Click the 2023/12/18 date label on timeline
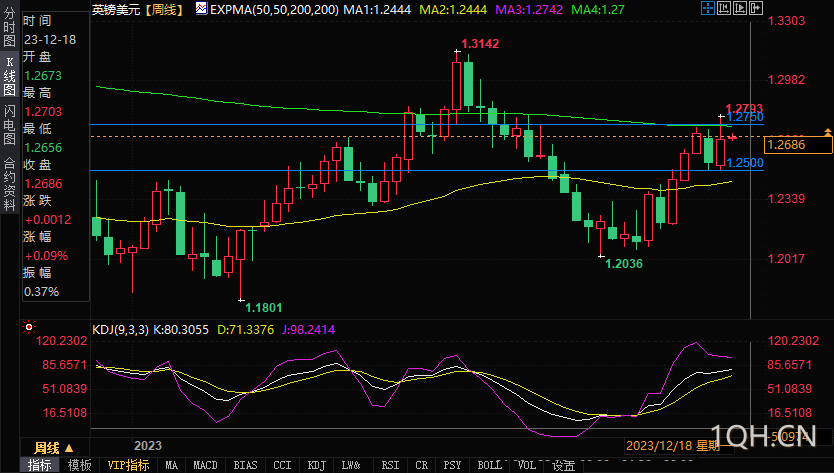Screen dimensions: 834x473 coord(657,446)
